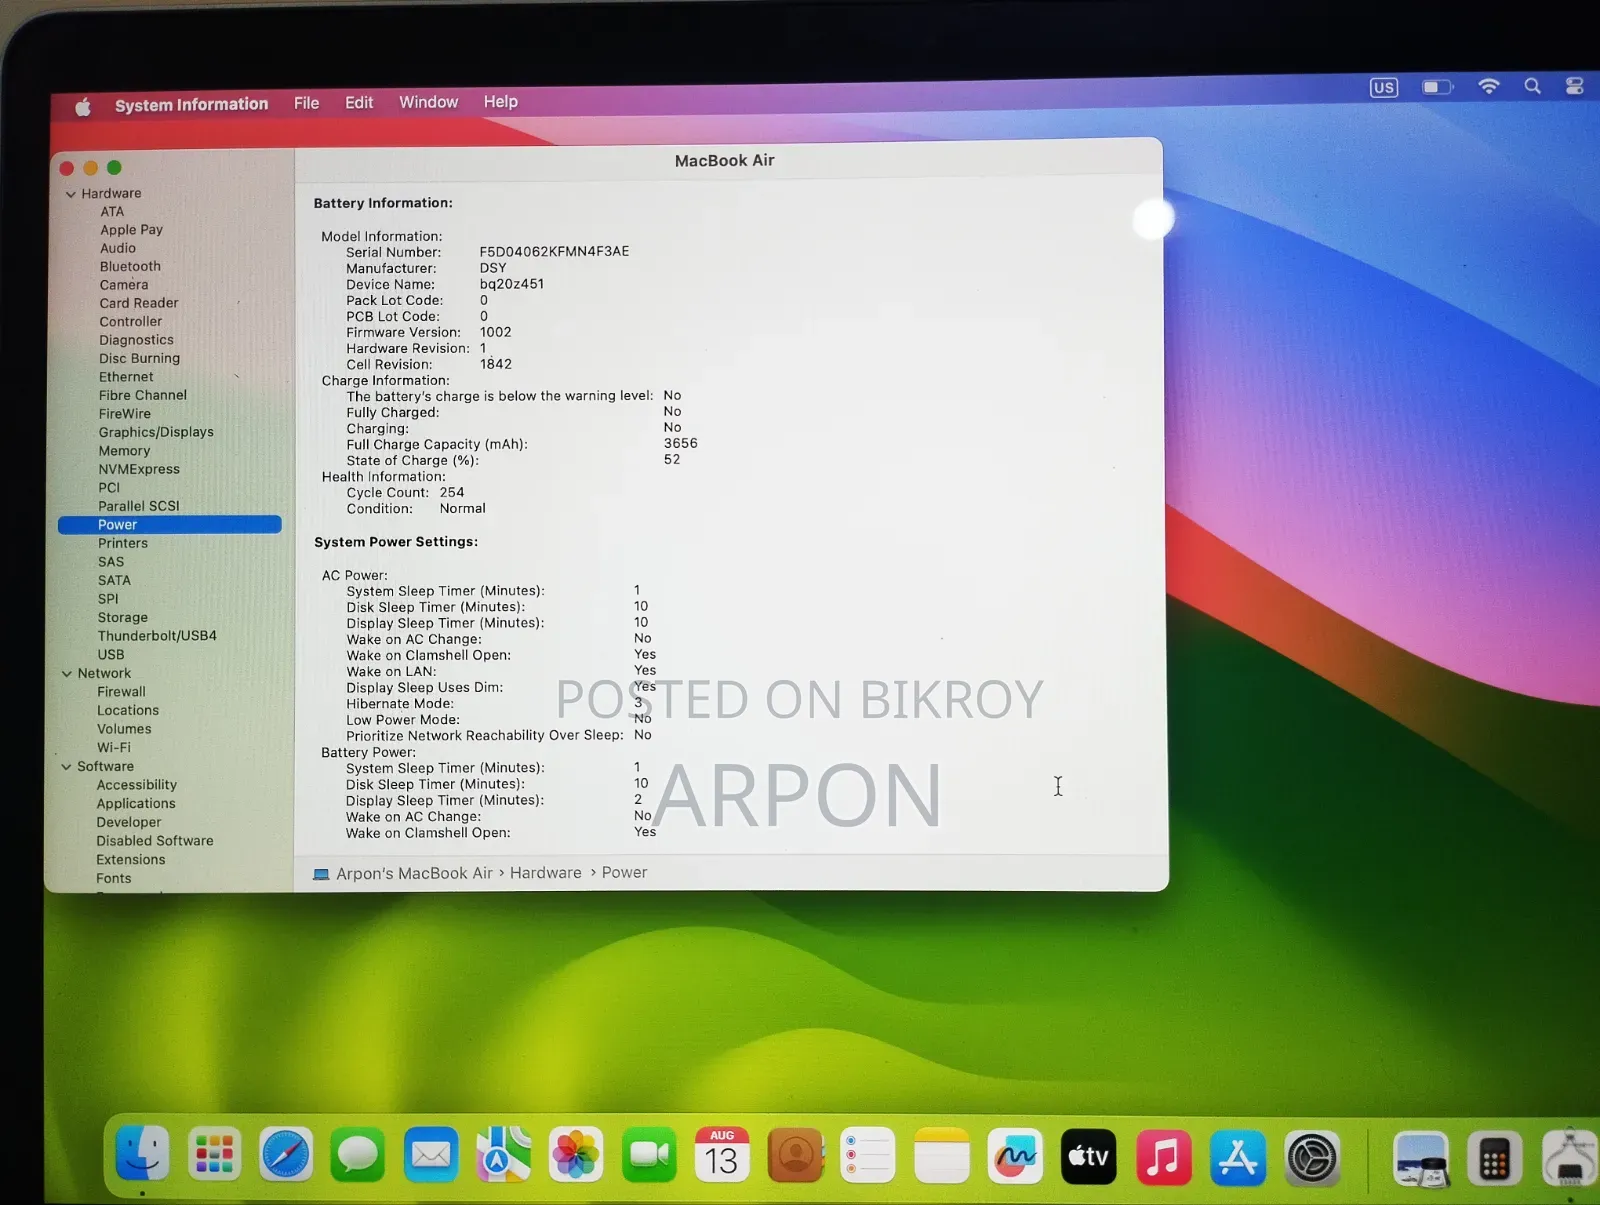Select Applications under Software
The image size is (1600, 1205).
136,804
